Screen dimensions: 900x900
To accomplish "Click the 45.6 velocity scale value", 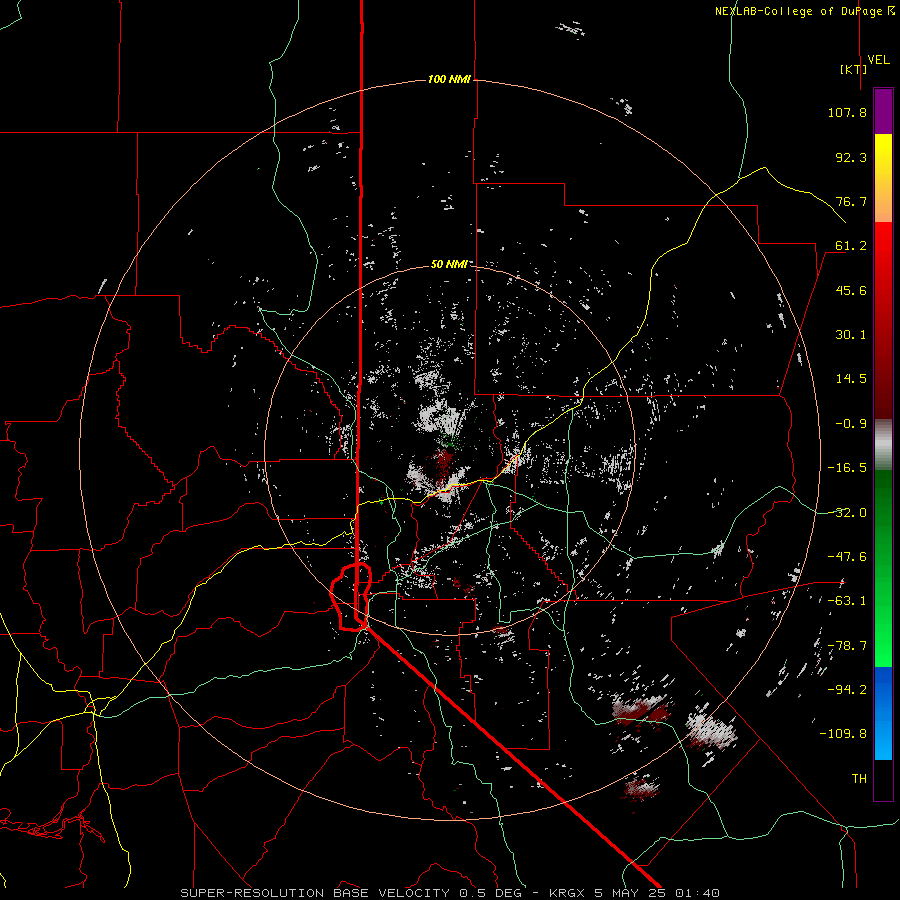I will point(851,290).
